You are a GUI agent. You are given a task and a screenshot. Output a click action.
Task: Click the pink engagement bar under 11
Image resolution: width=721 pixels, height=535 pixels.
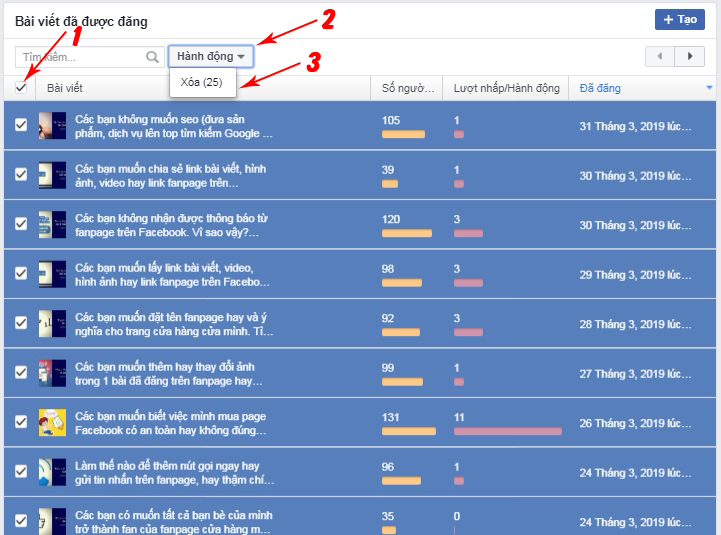click(508, 431)
